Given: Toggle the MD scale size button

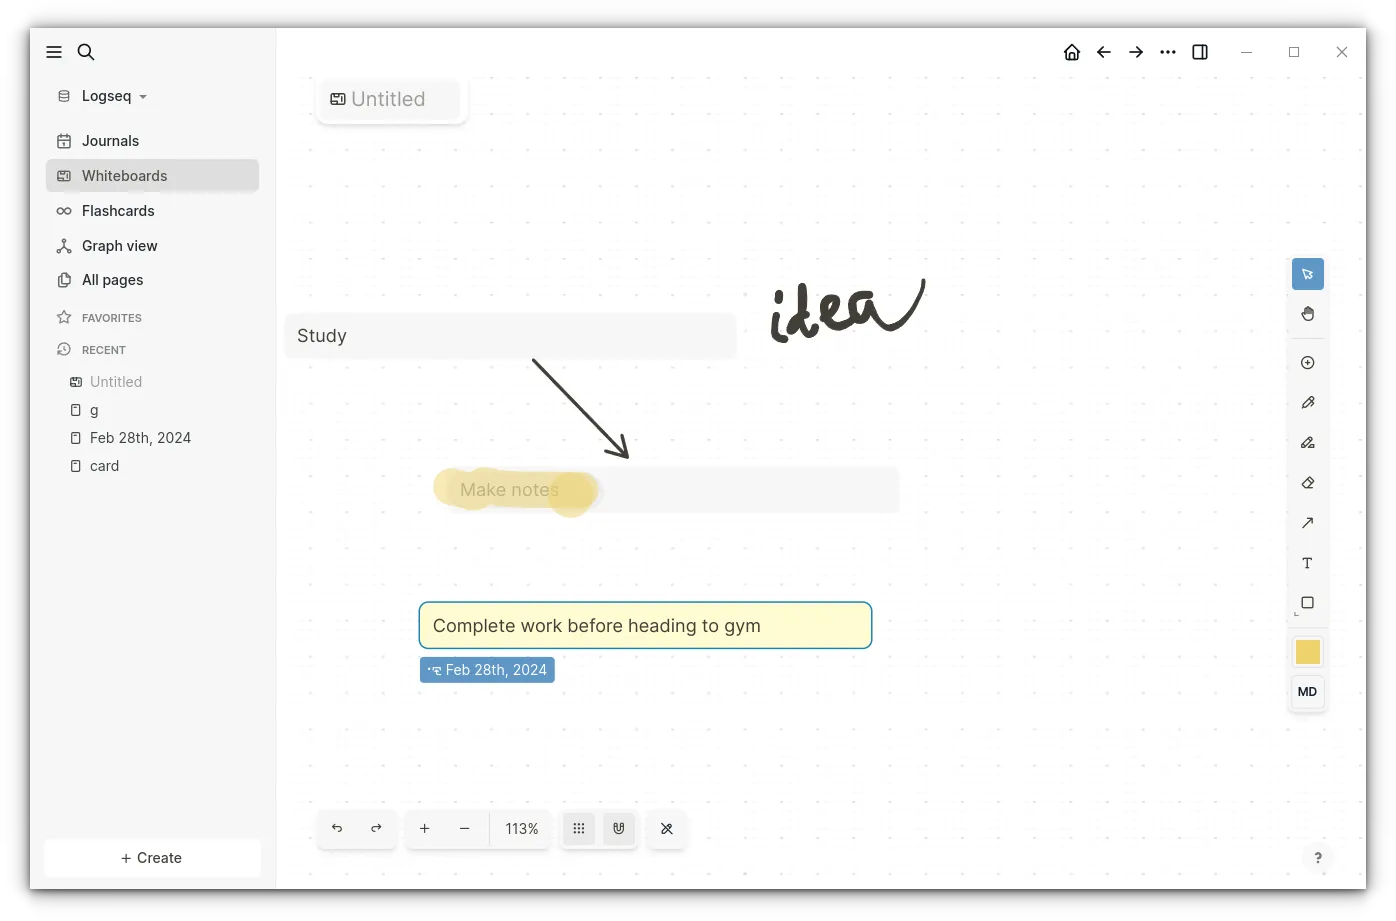Looking at the screenshot, I should point(1308,692).
